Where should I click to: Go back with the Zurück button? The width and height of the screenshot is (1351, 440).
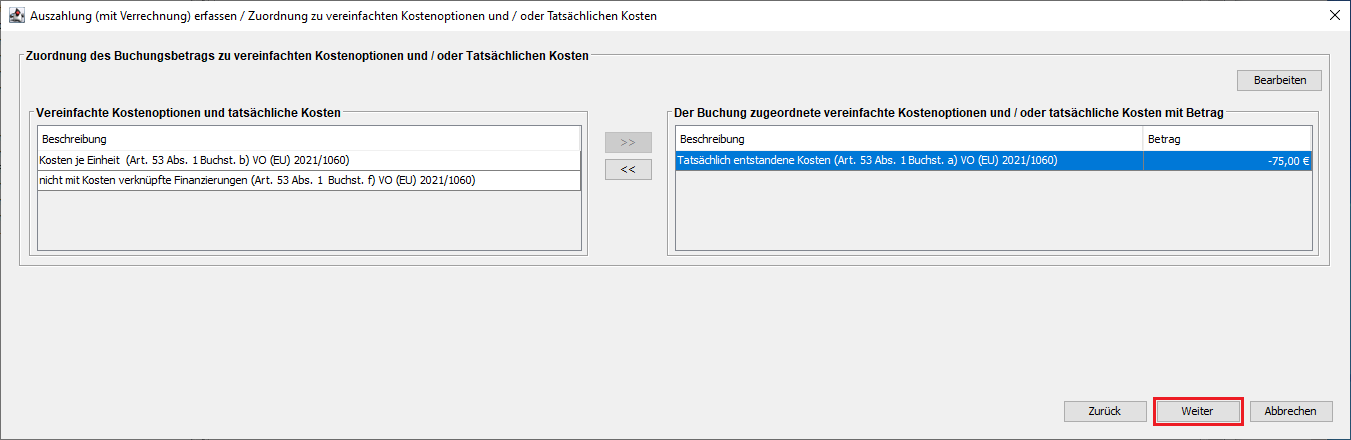1104,411
